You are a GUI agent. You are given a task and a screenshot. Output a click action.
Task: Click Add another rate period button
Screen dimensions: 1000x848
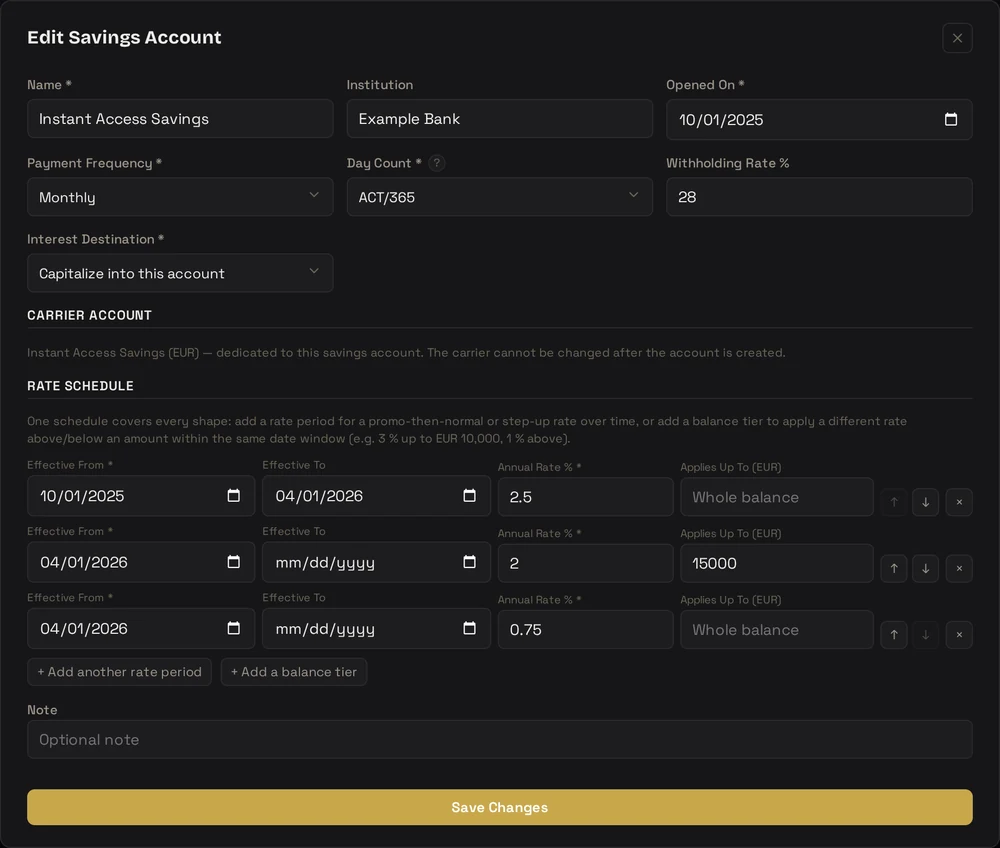click(119, 672)
